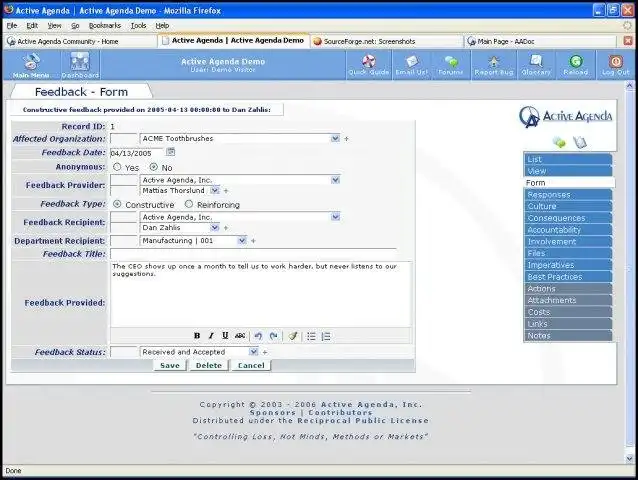This screenshot has height=480, width=638.
Task: Expand the Dan Zahlis person dropdown
Action: [215, 227]
